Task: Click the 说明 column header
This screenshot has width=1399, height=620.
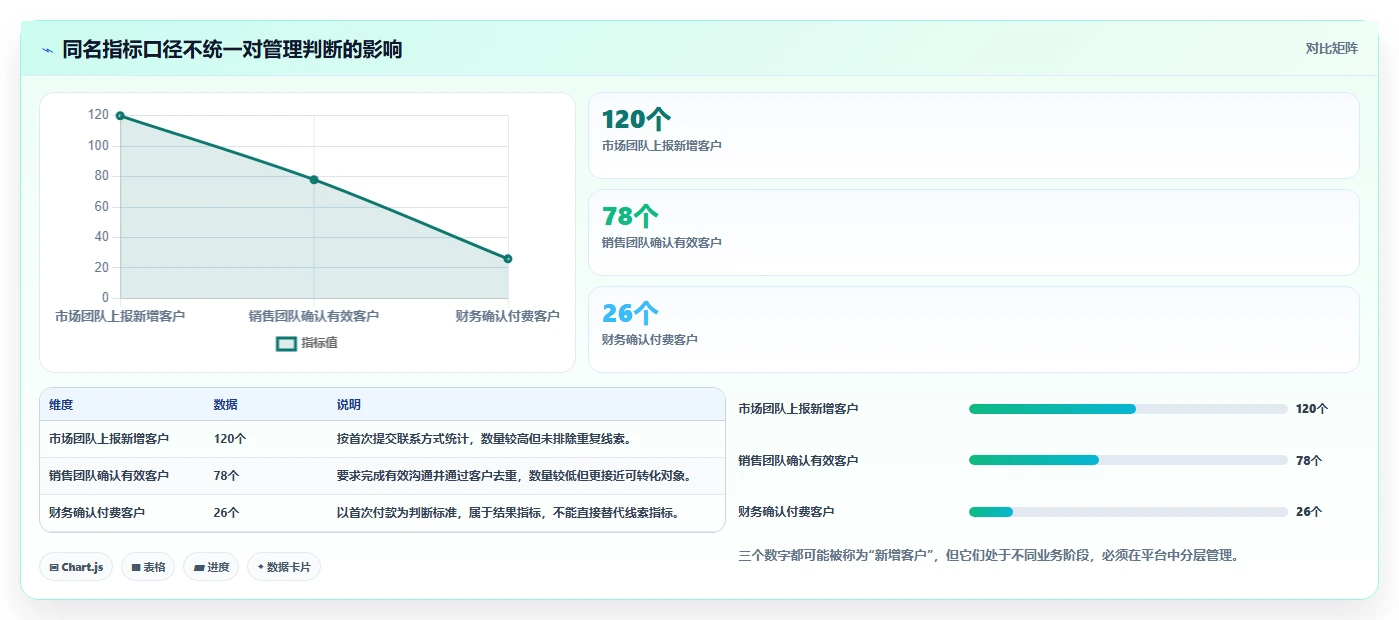Action: coord(349,405)
